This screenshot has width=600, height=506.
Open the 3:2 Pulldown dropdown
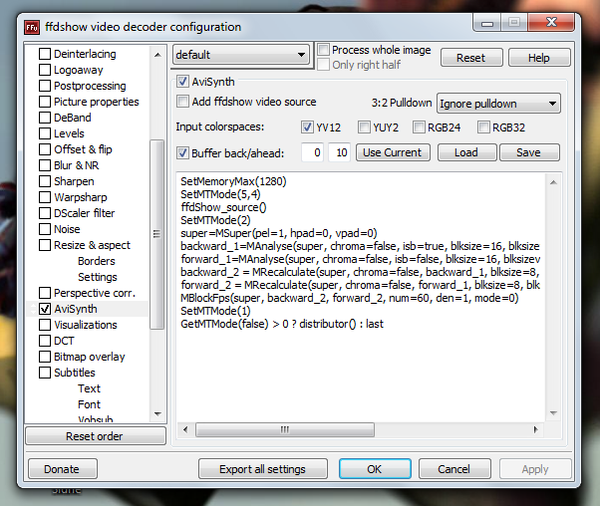[499, 103]
